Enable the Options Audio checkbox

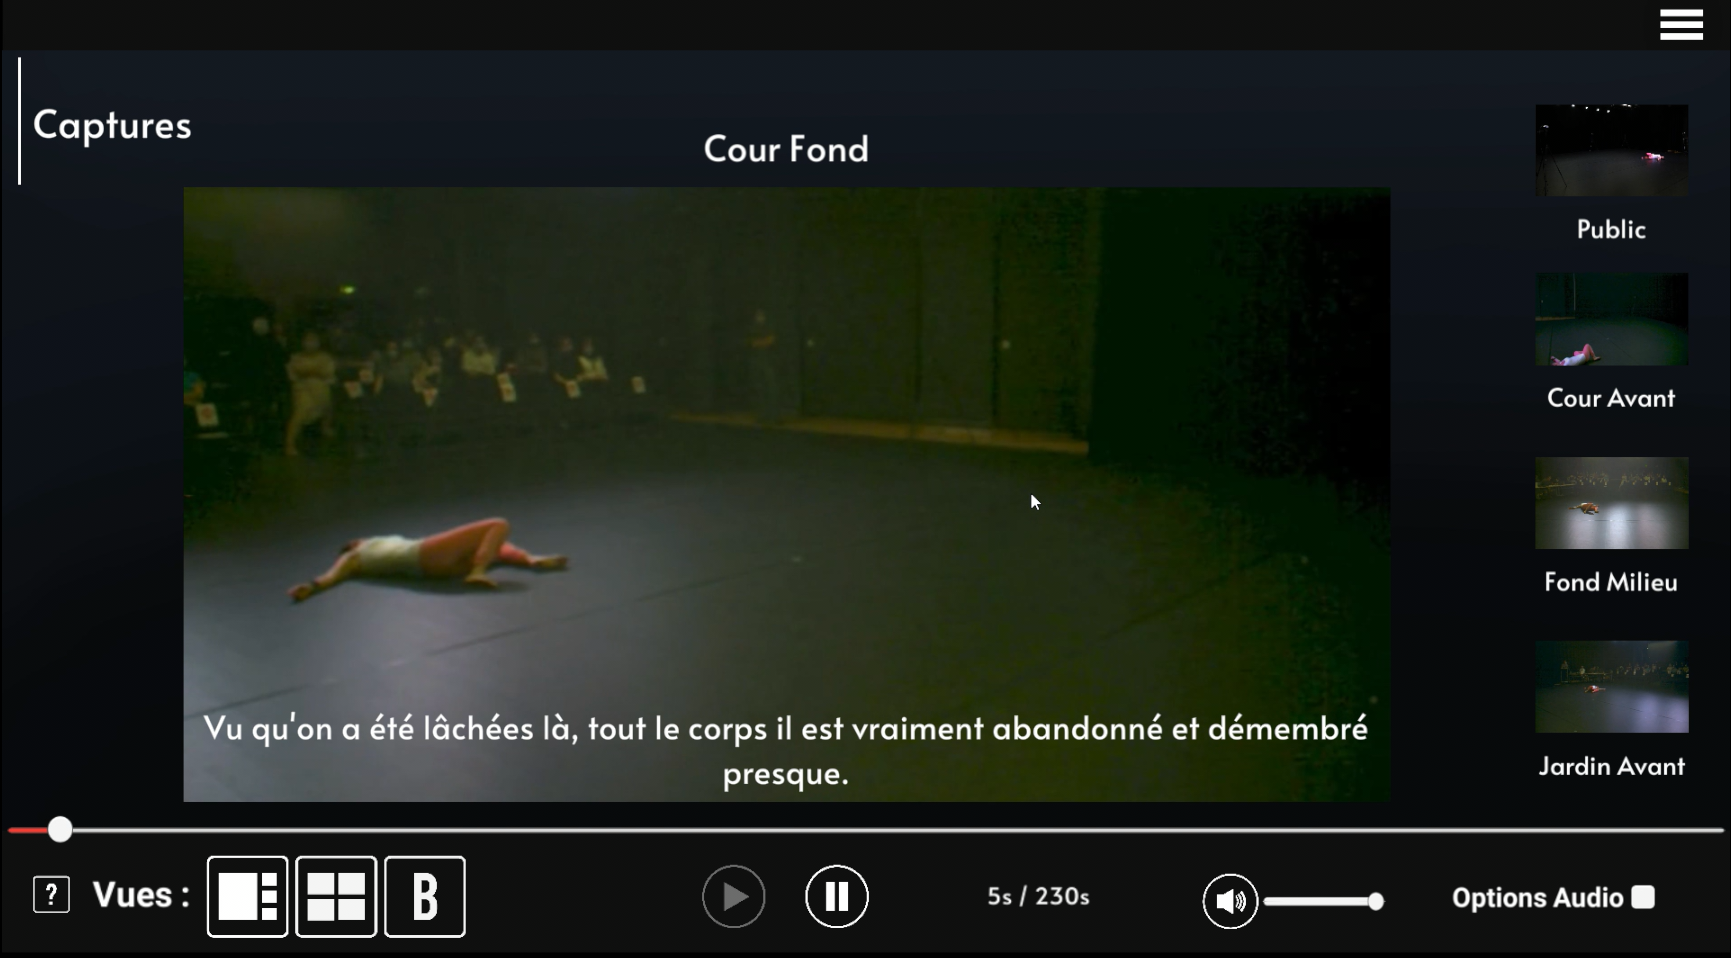coord(1643,897)
